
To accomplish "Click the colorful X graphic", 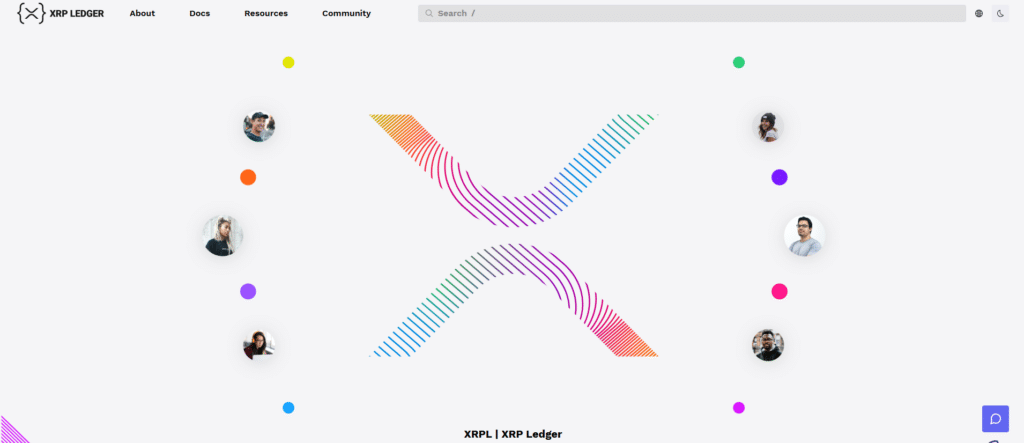I will point(513,235).
